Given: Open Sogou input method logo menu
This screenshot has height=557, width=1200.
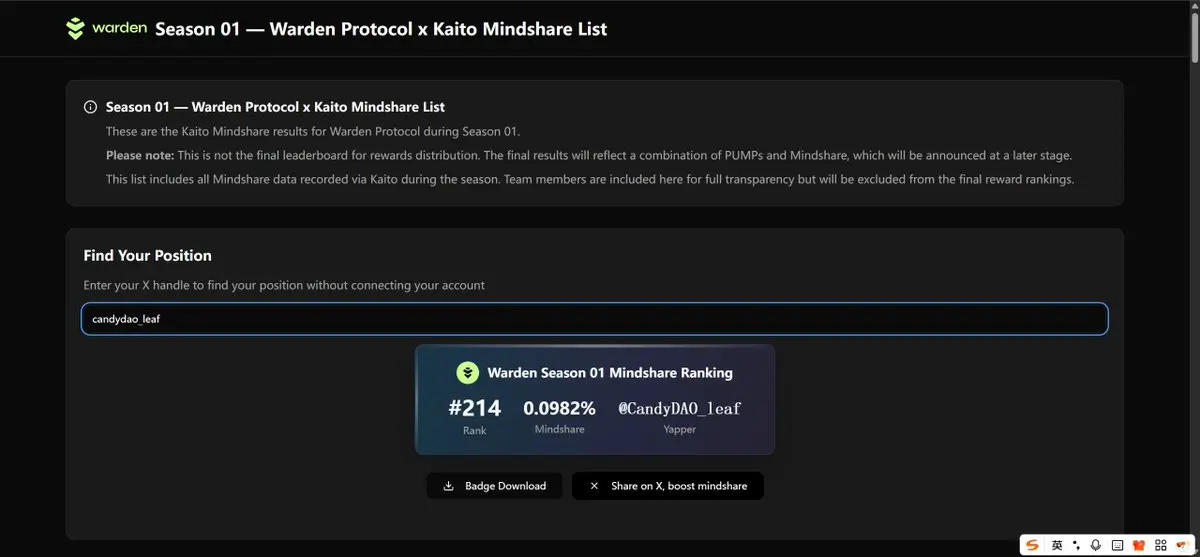Looking at the screenshot, I should pos(1032,545).
